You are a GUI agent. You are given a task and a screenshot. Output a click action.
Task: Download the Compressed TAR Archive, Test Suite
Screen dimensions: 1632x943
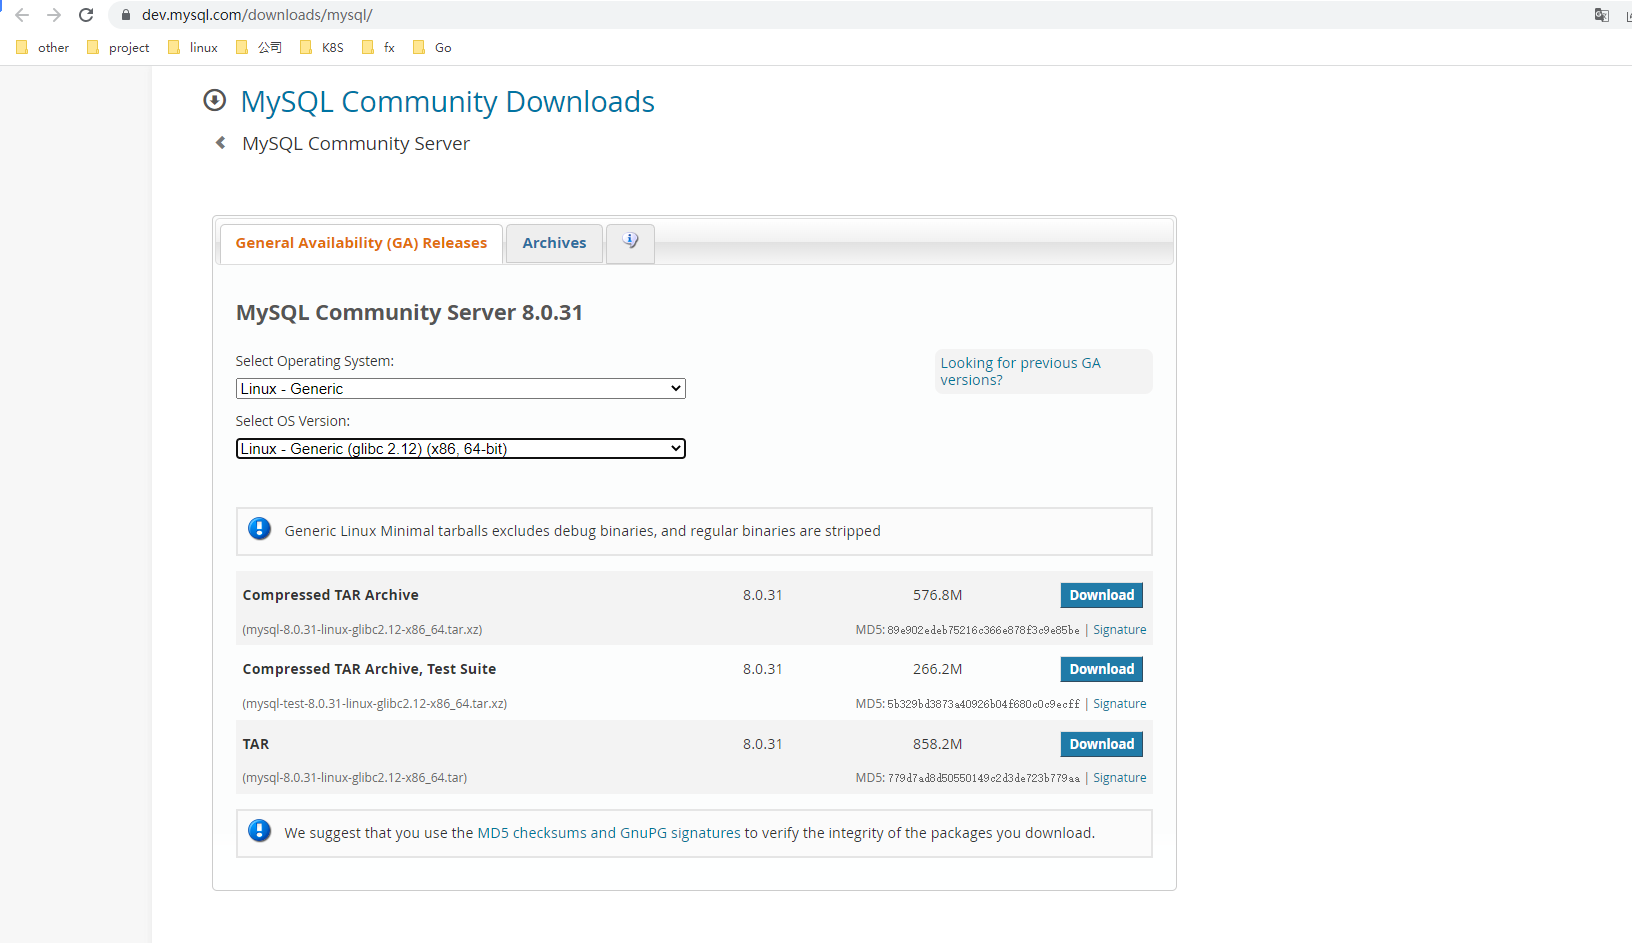[x=1101, y=669]
